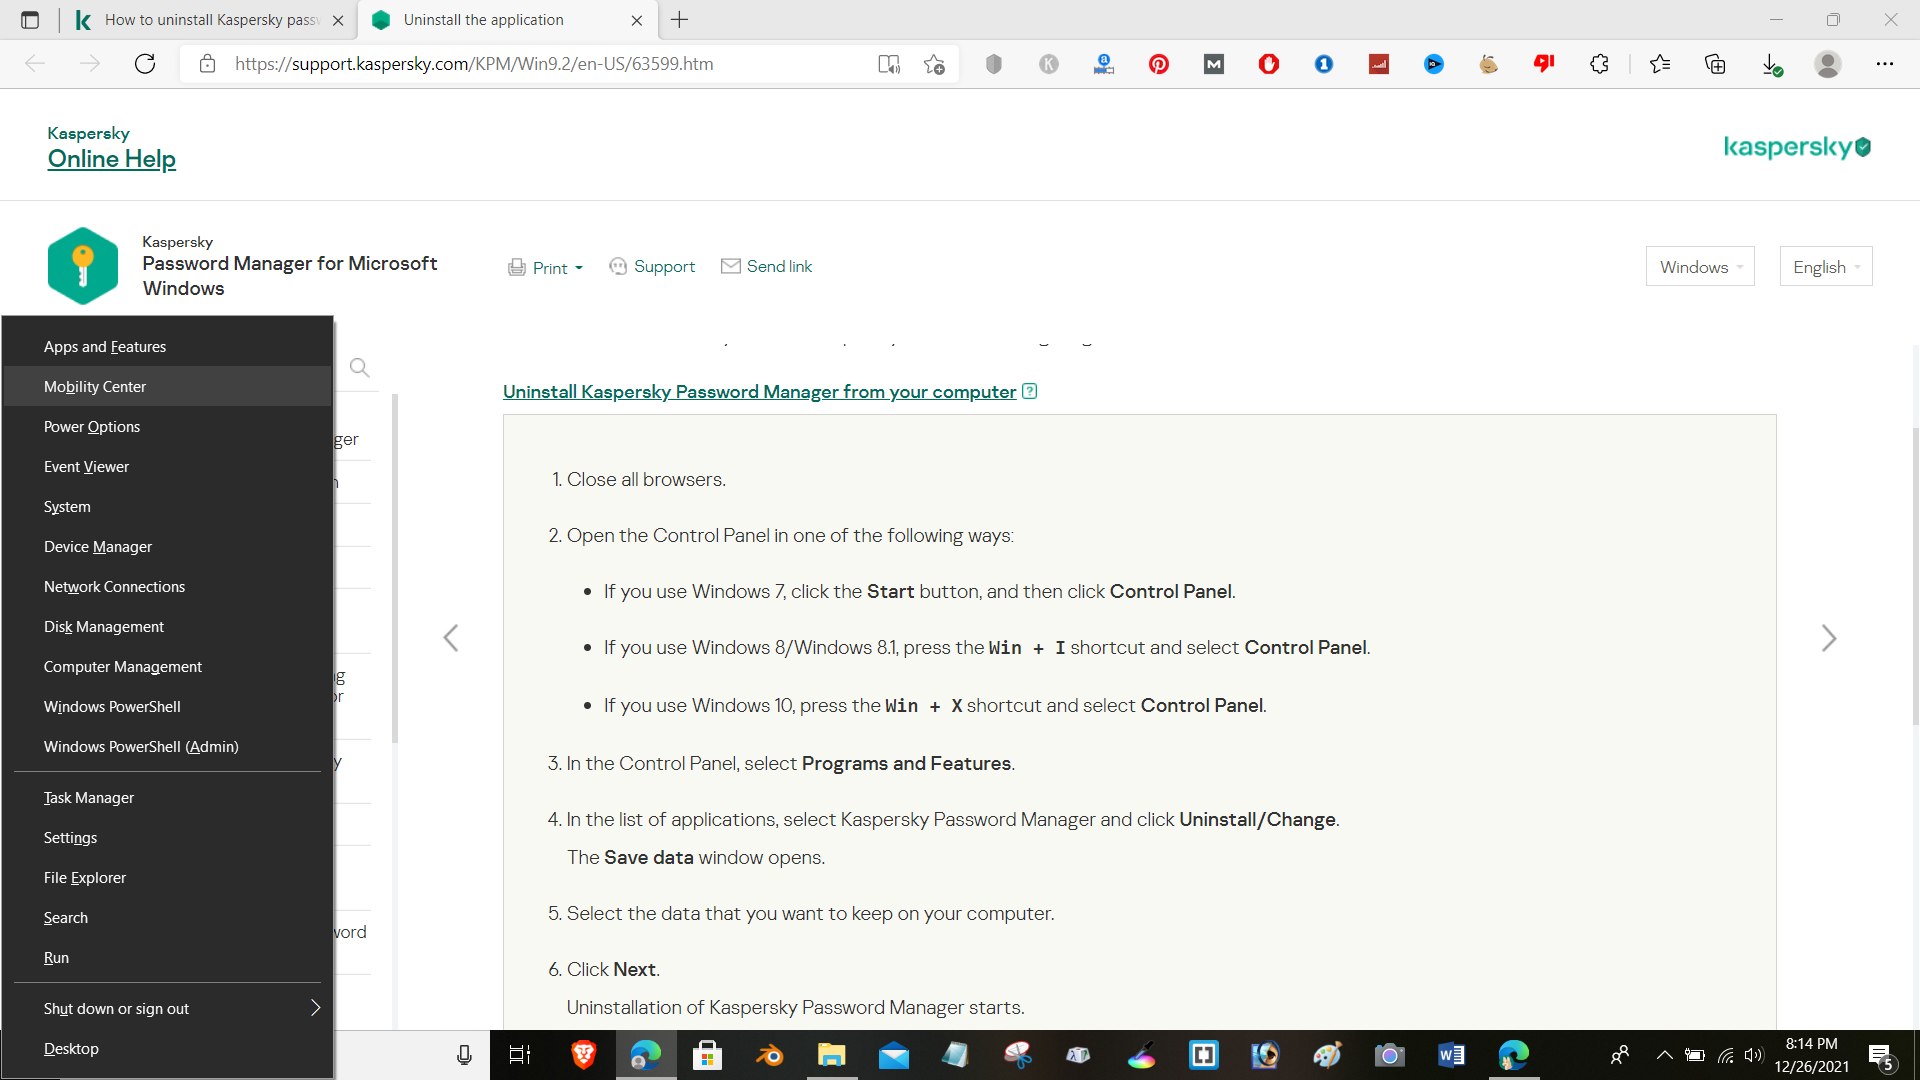Image resolution: width=1920 pixels, height=1080 pixels.
Task: Open Microsoft Store from taskbar
Action: click(x=707, y=1055)
